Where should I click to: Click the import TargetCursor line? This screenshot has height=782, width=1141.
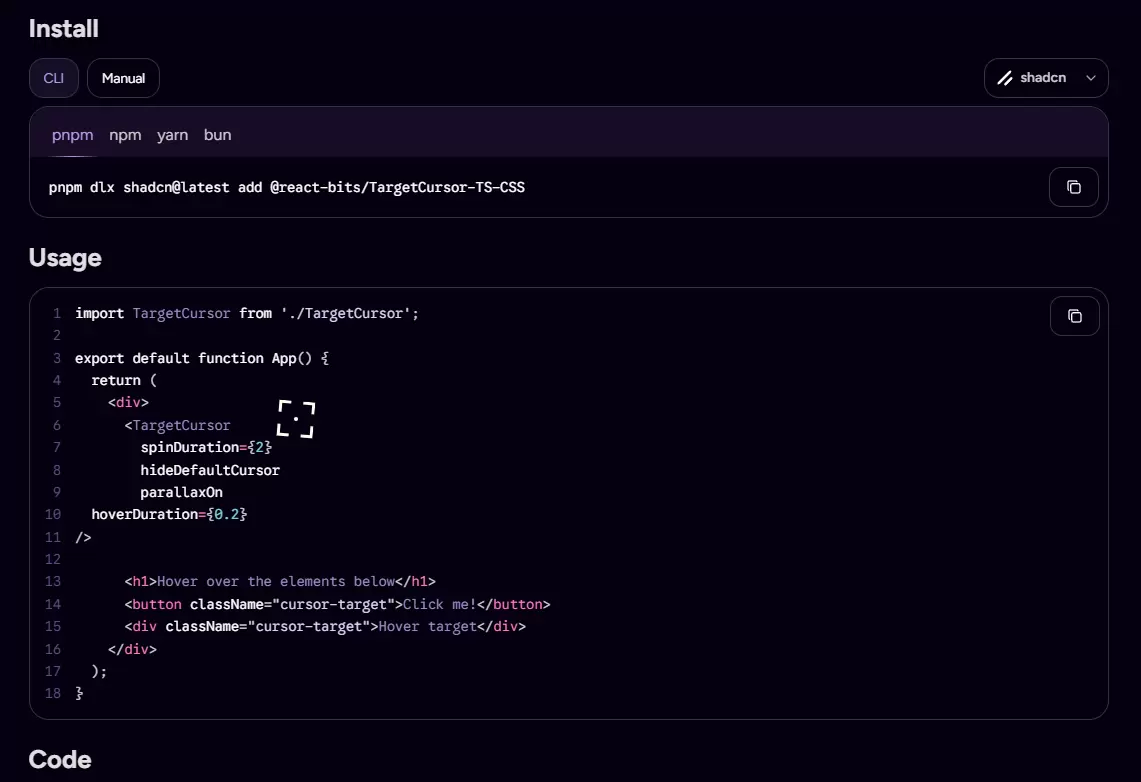[247, 314]
